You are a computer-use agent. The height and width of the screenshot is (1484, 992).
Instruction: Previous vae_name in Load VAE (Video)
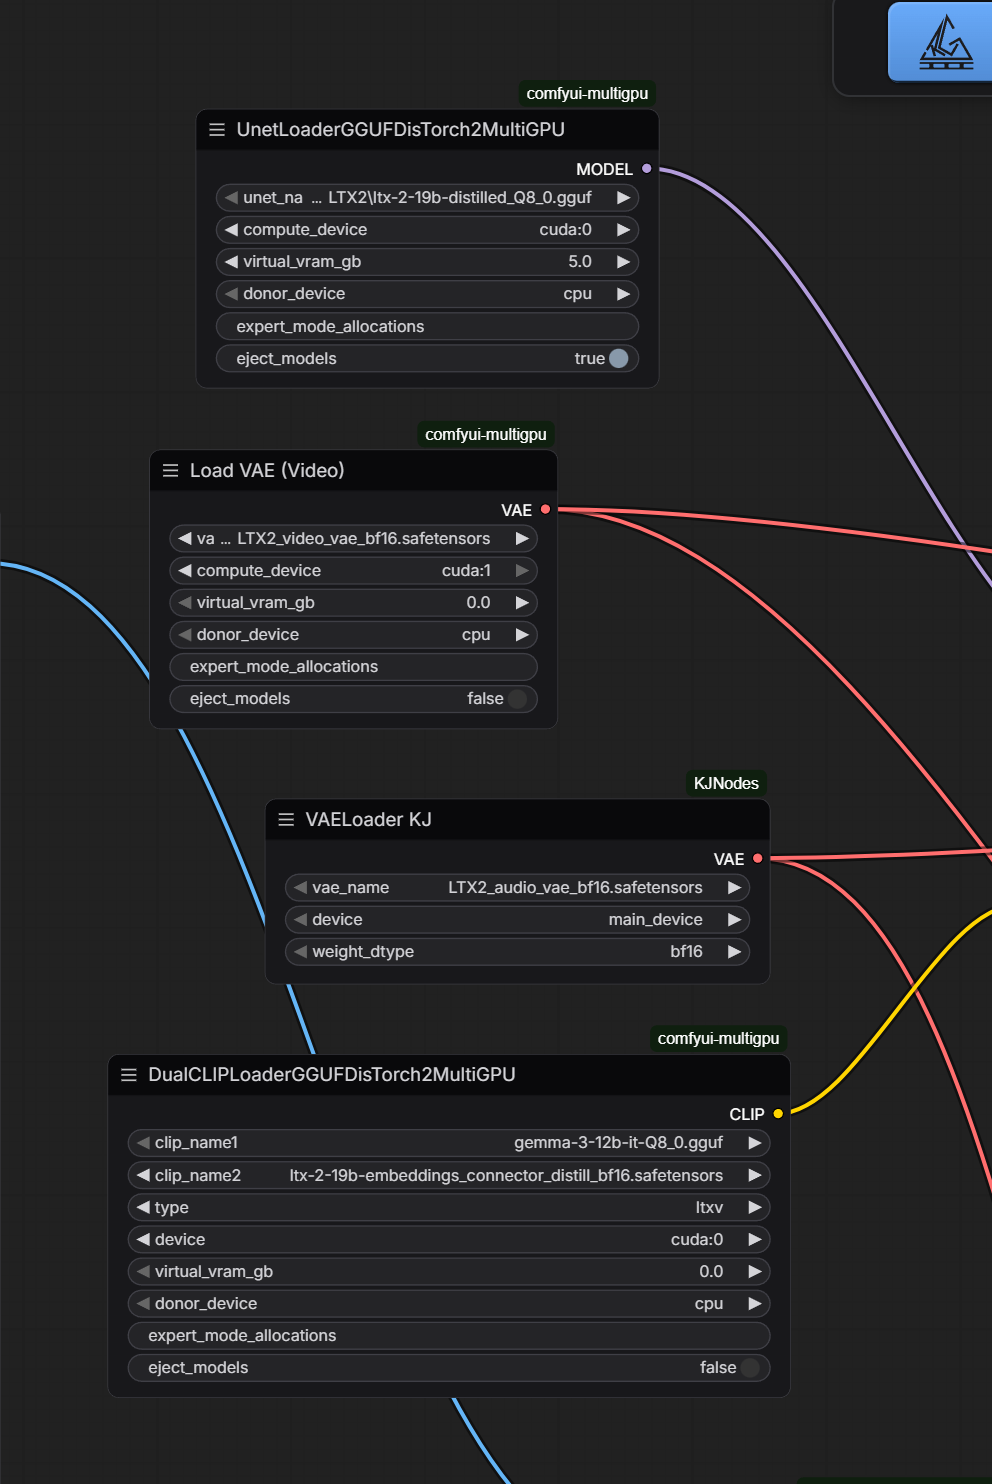tap(184, 539)
